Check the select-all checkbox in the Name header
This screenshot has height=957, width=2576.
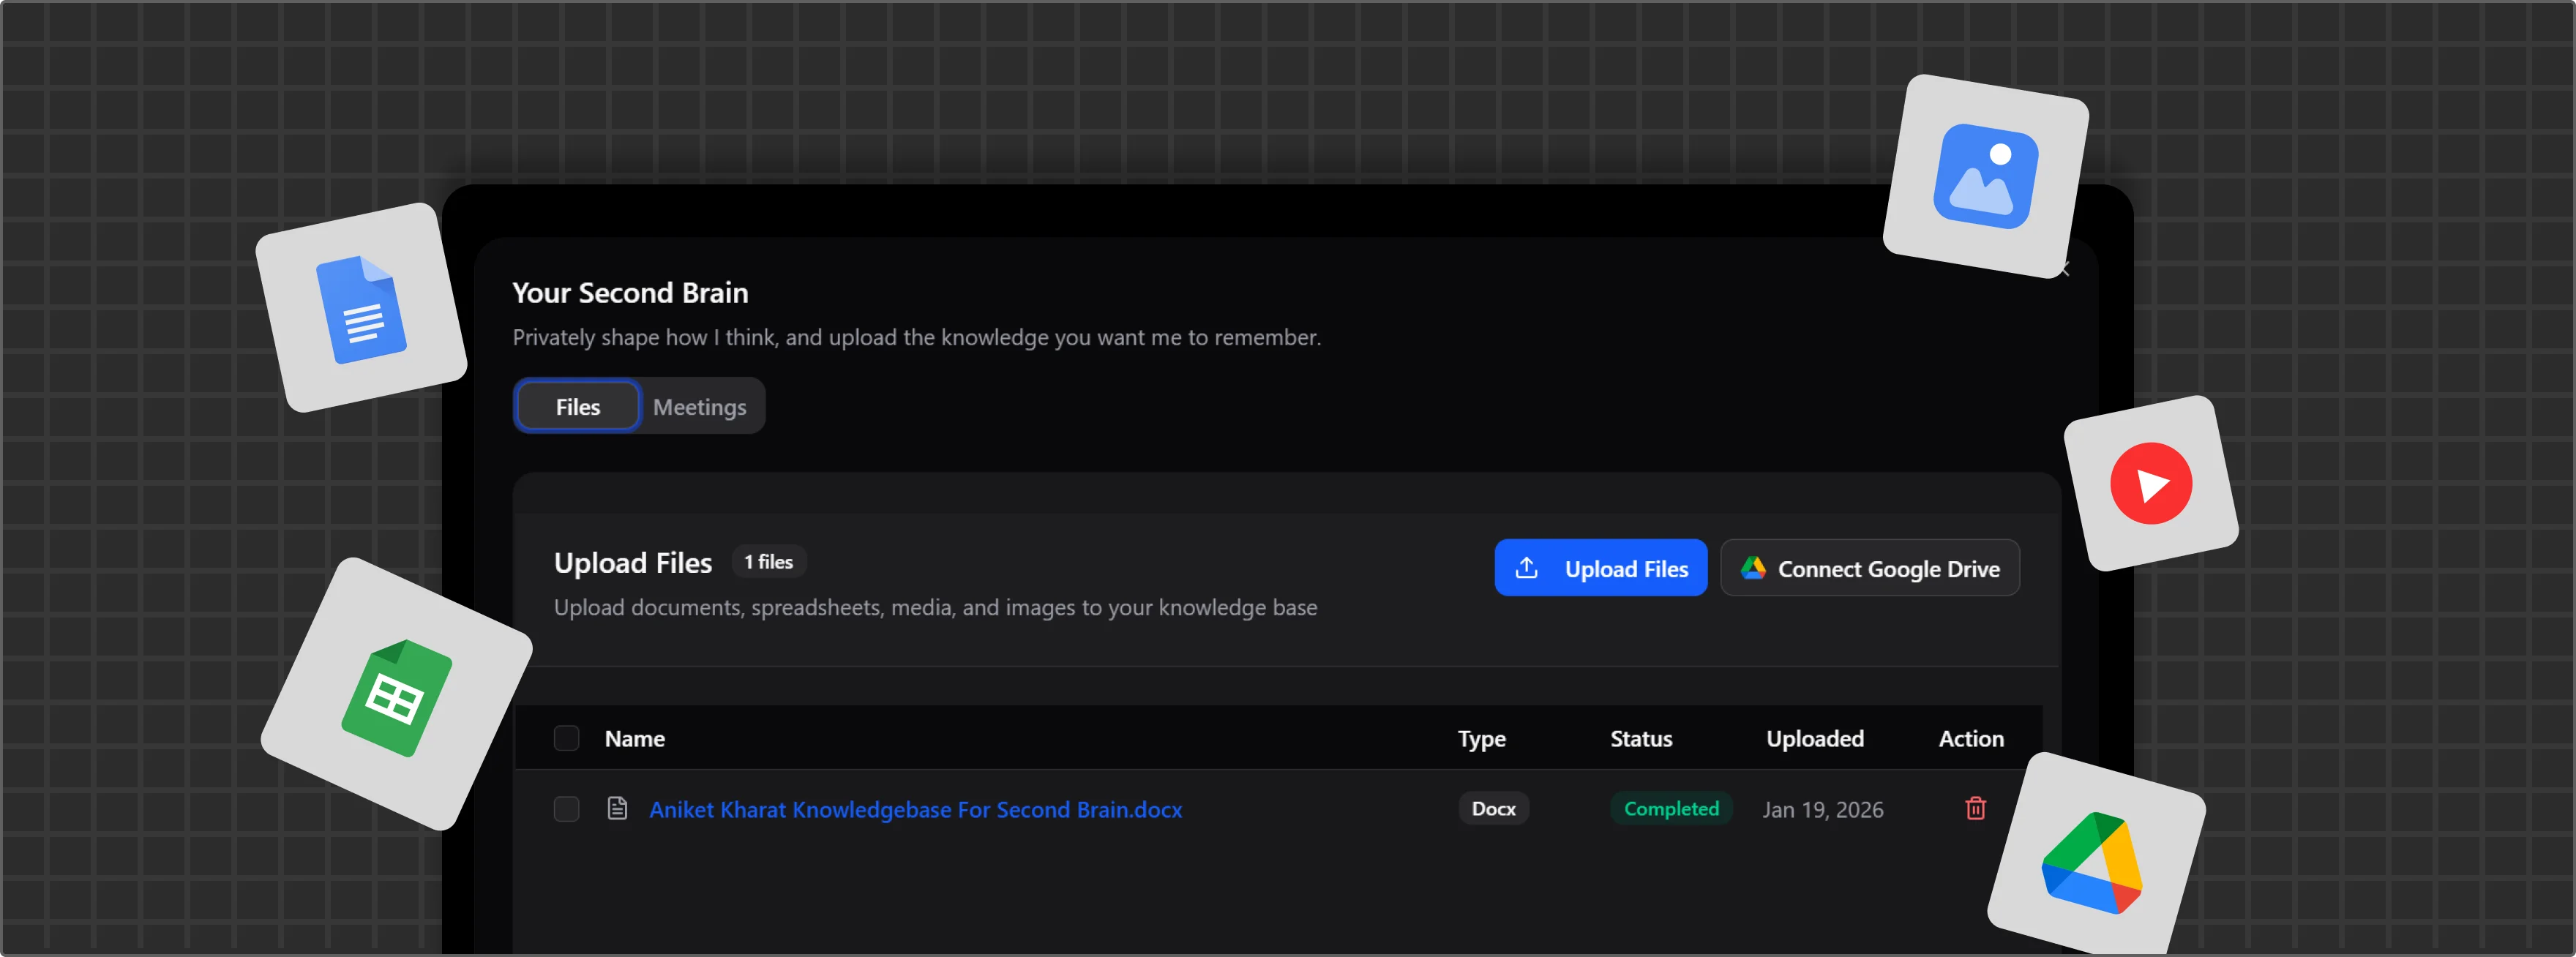click(566, 738)
